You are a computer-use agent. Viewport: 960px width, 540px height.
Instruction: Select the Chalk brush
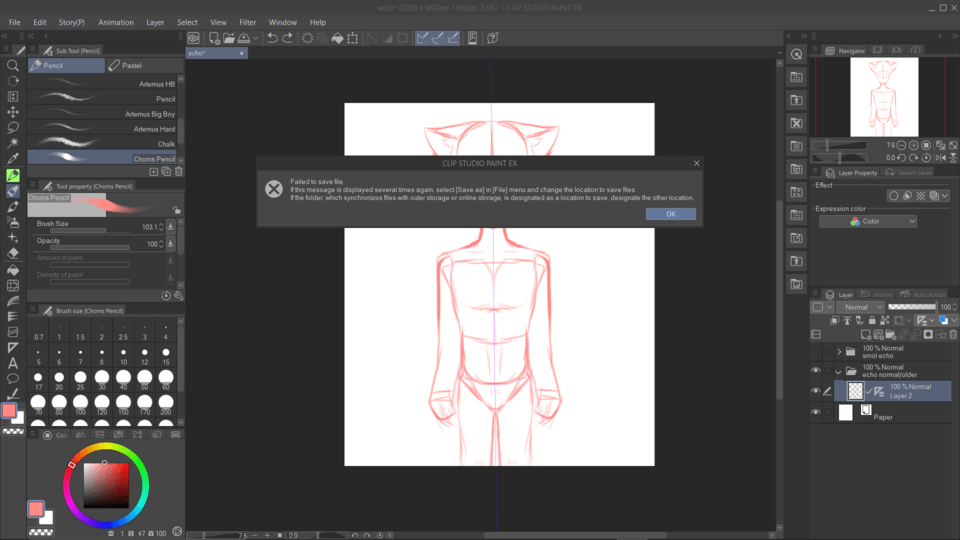(x=102, y=144)
